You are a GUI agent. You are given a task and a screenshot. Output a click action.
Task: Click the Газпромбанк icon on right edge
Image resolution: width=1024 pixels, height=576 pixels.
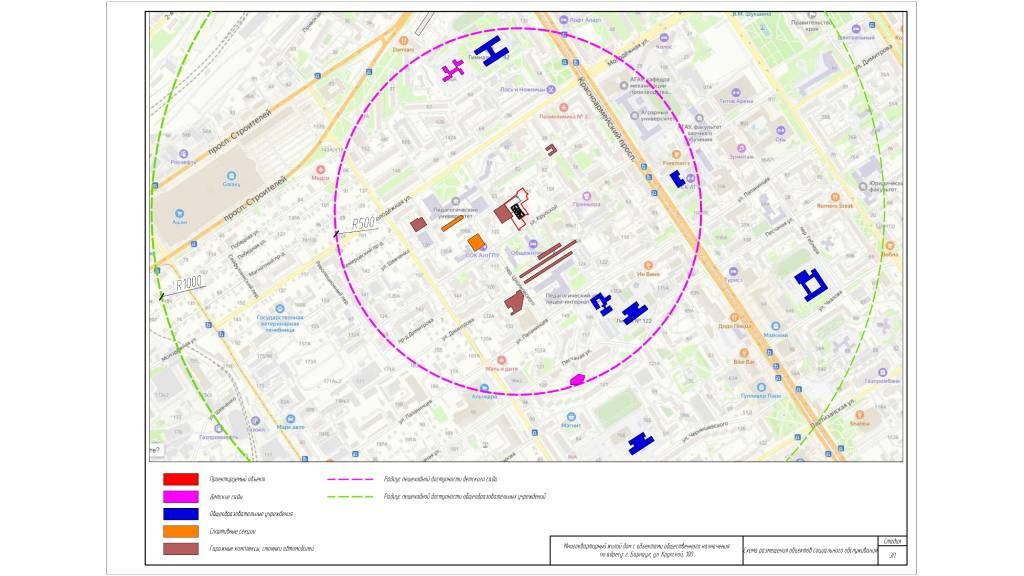pyautogui.click(x=882, y=372)
